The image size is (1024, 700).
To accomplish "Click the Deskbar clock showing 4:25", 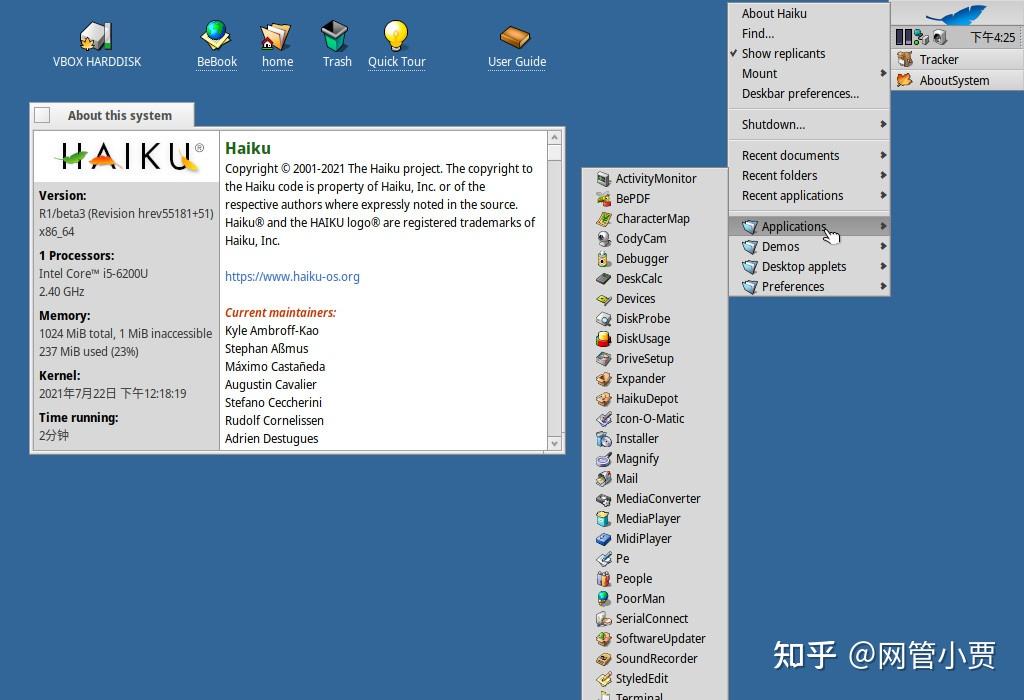I will click(992, 38).
